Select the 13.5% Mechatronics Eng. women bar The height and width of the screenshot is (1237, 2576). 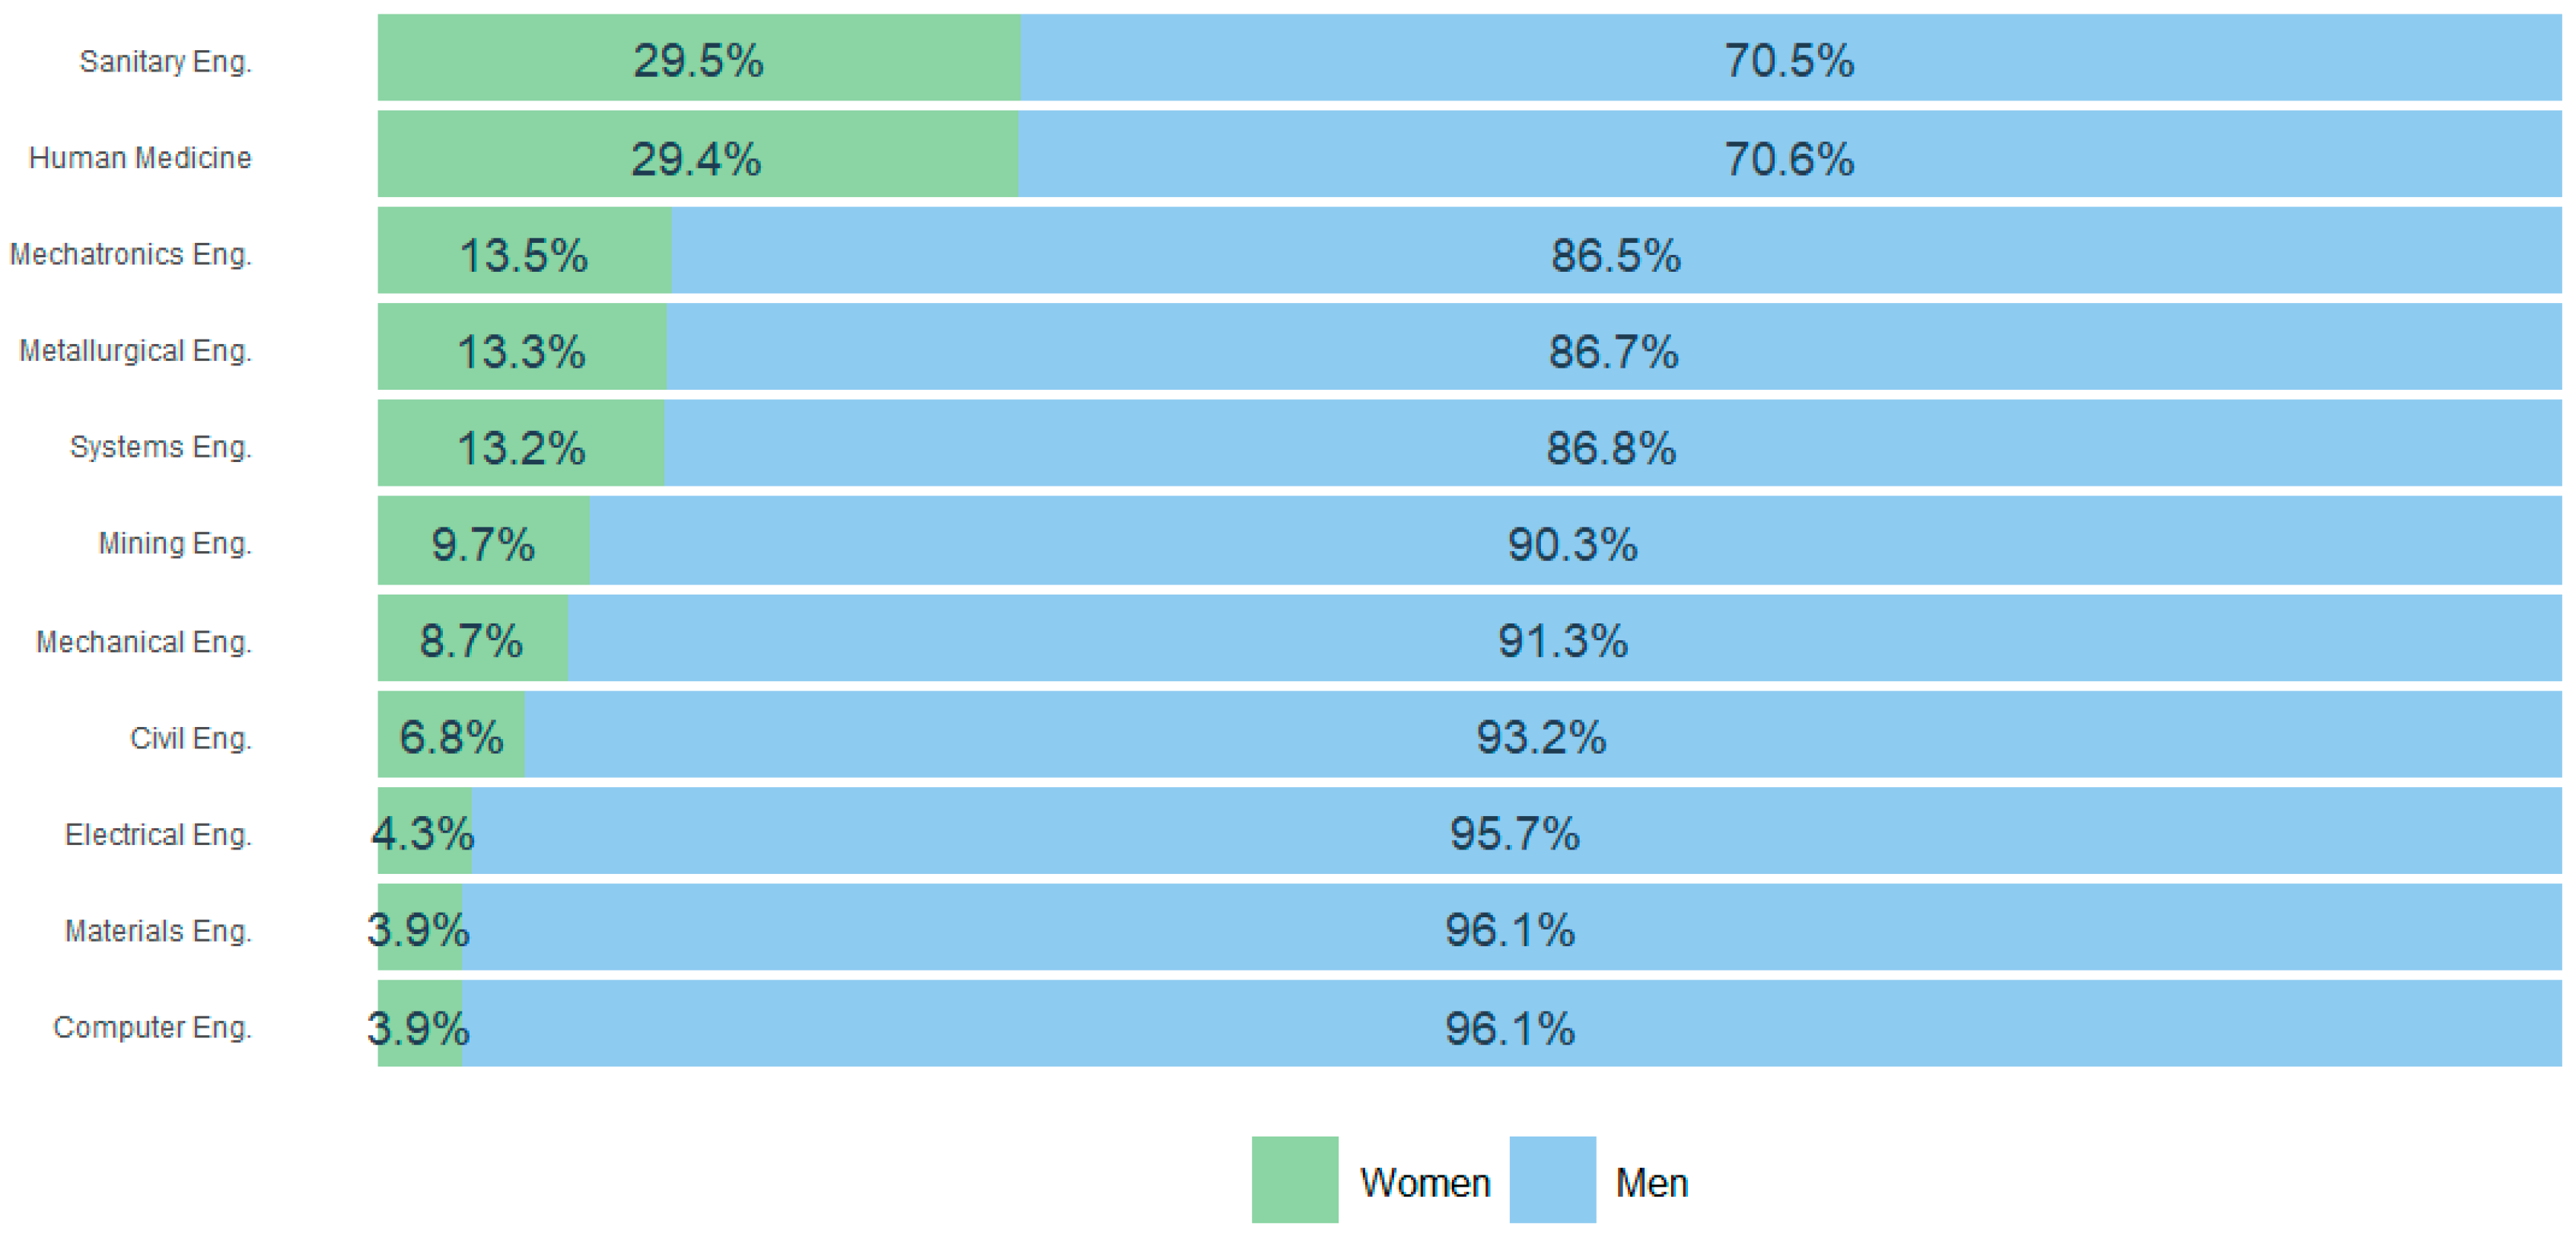pyautogui.click(x=523, y=251)
